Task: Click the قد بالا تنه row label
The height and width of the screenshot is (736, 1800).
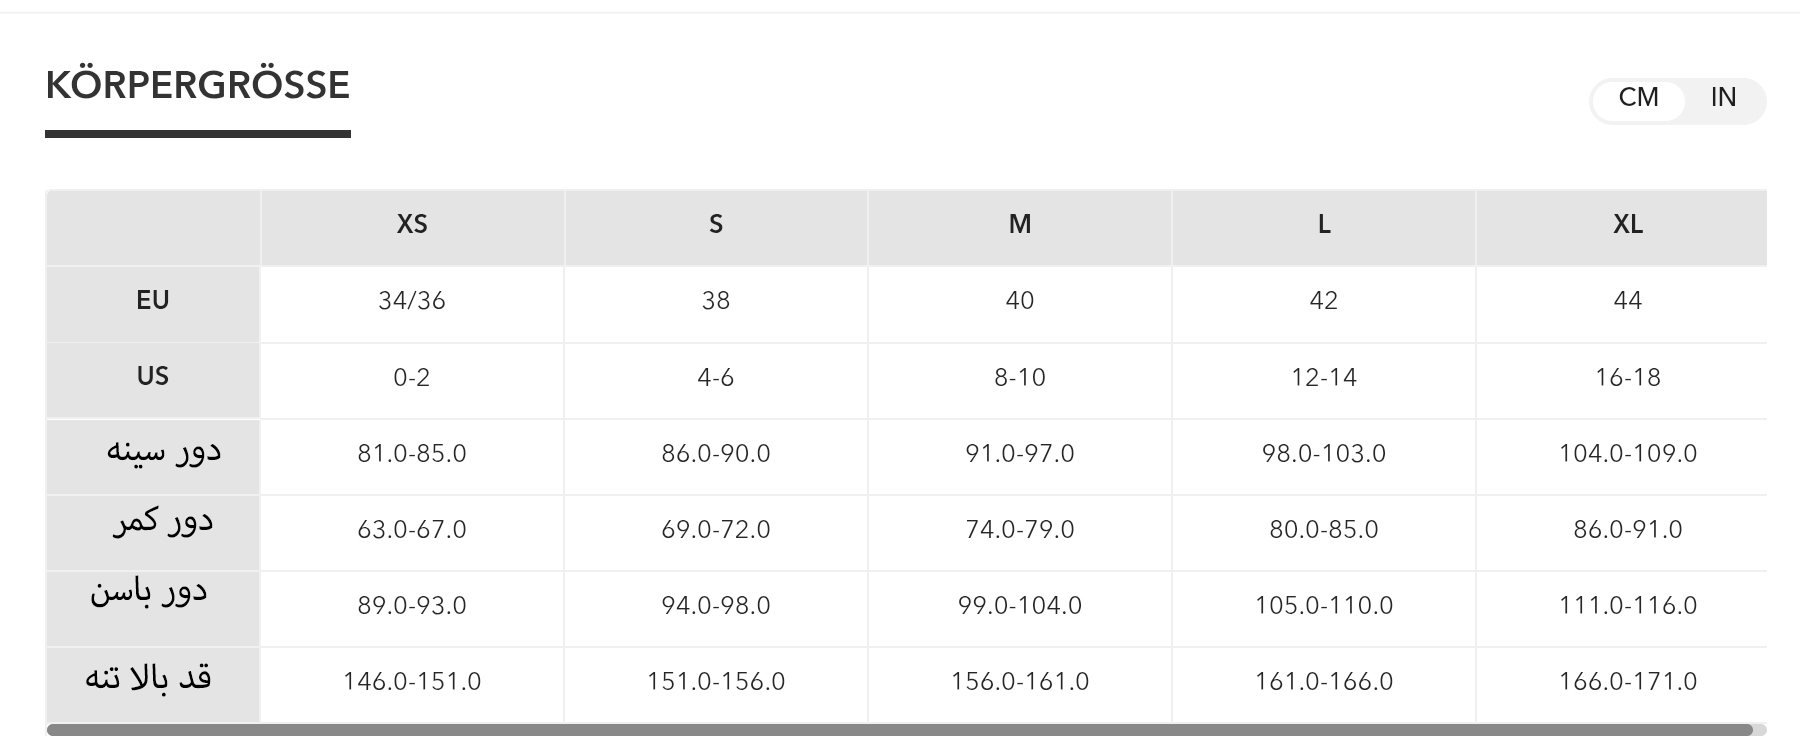Action: (148, 679)
